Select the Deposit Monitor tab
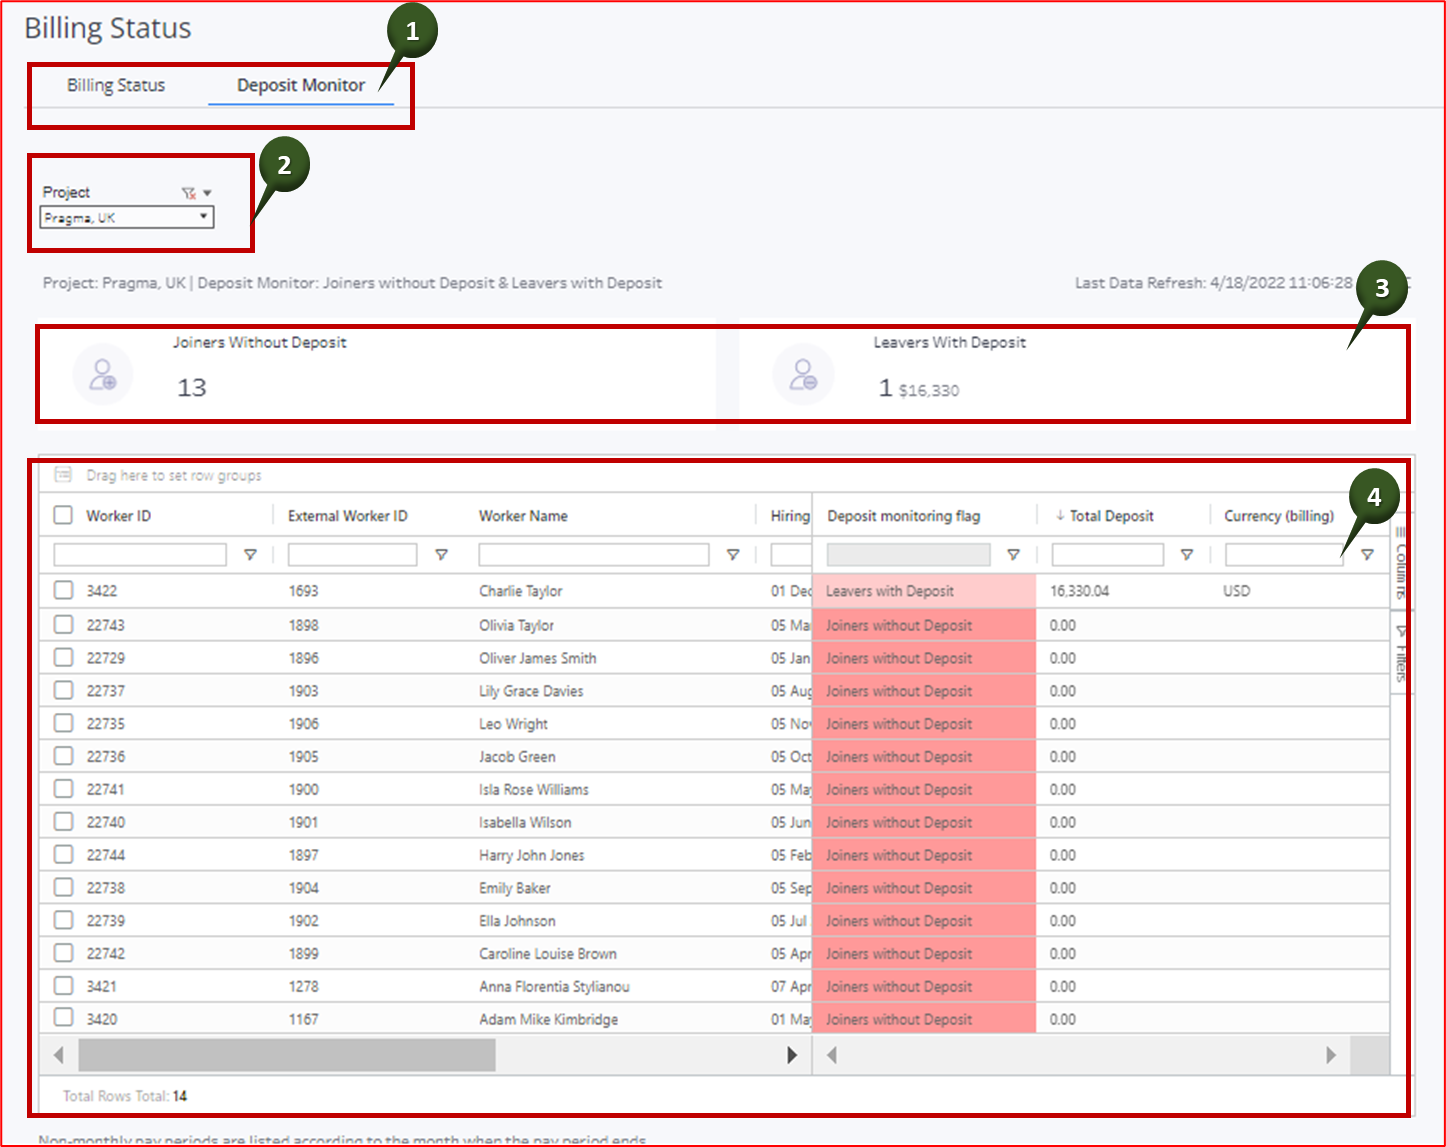Viewport: 1446px width, 1147px height. (x=300, y=85)
